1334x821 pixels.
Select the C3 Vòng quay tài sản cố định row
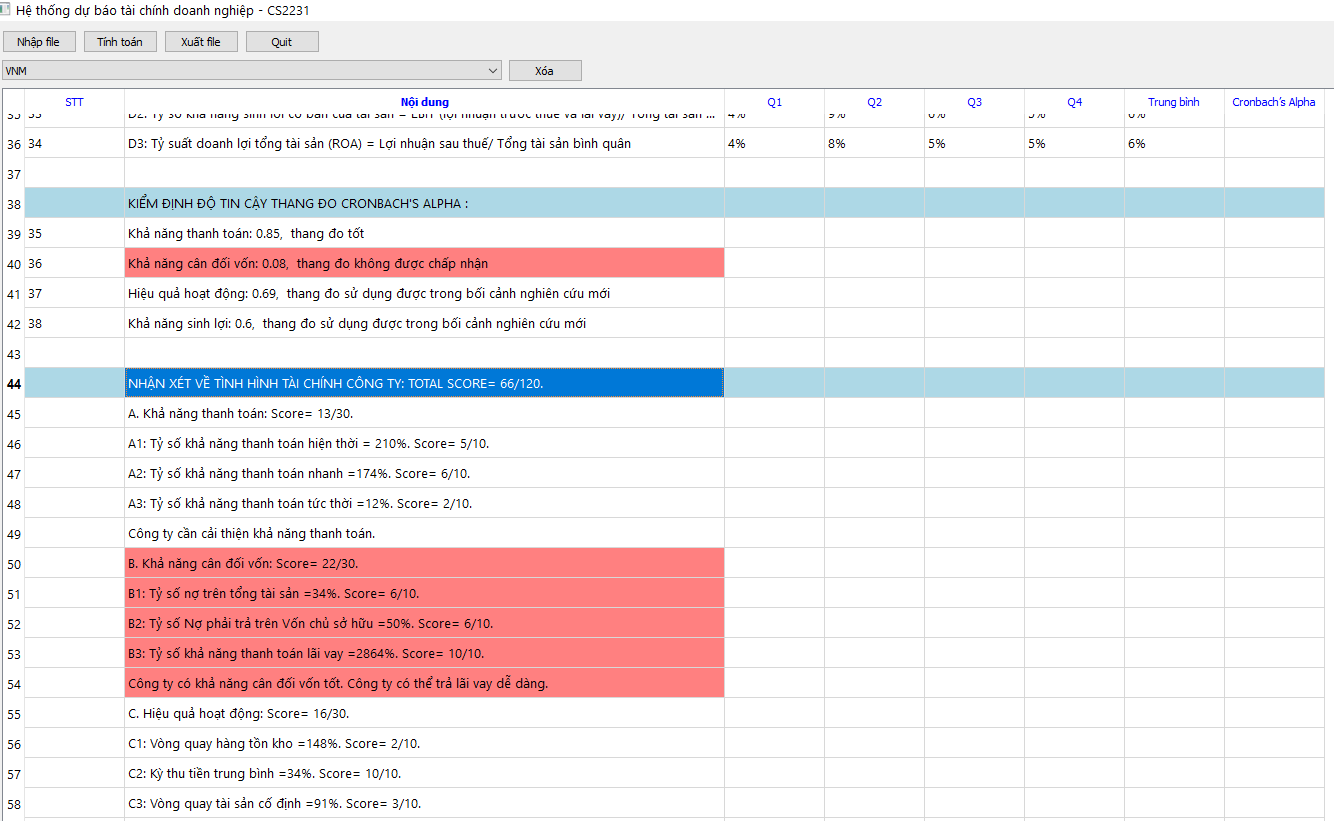click(x=425, y=803)
